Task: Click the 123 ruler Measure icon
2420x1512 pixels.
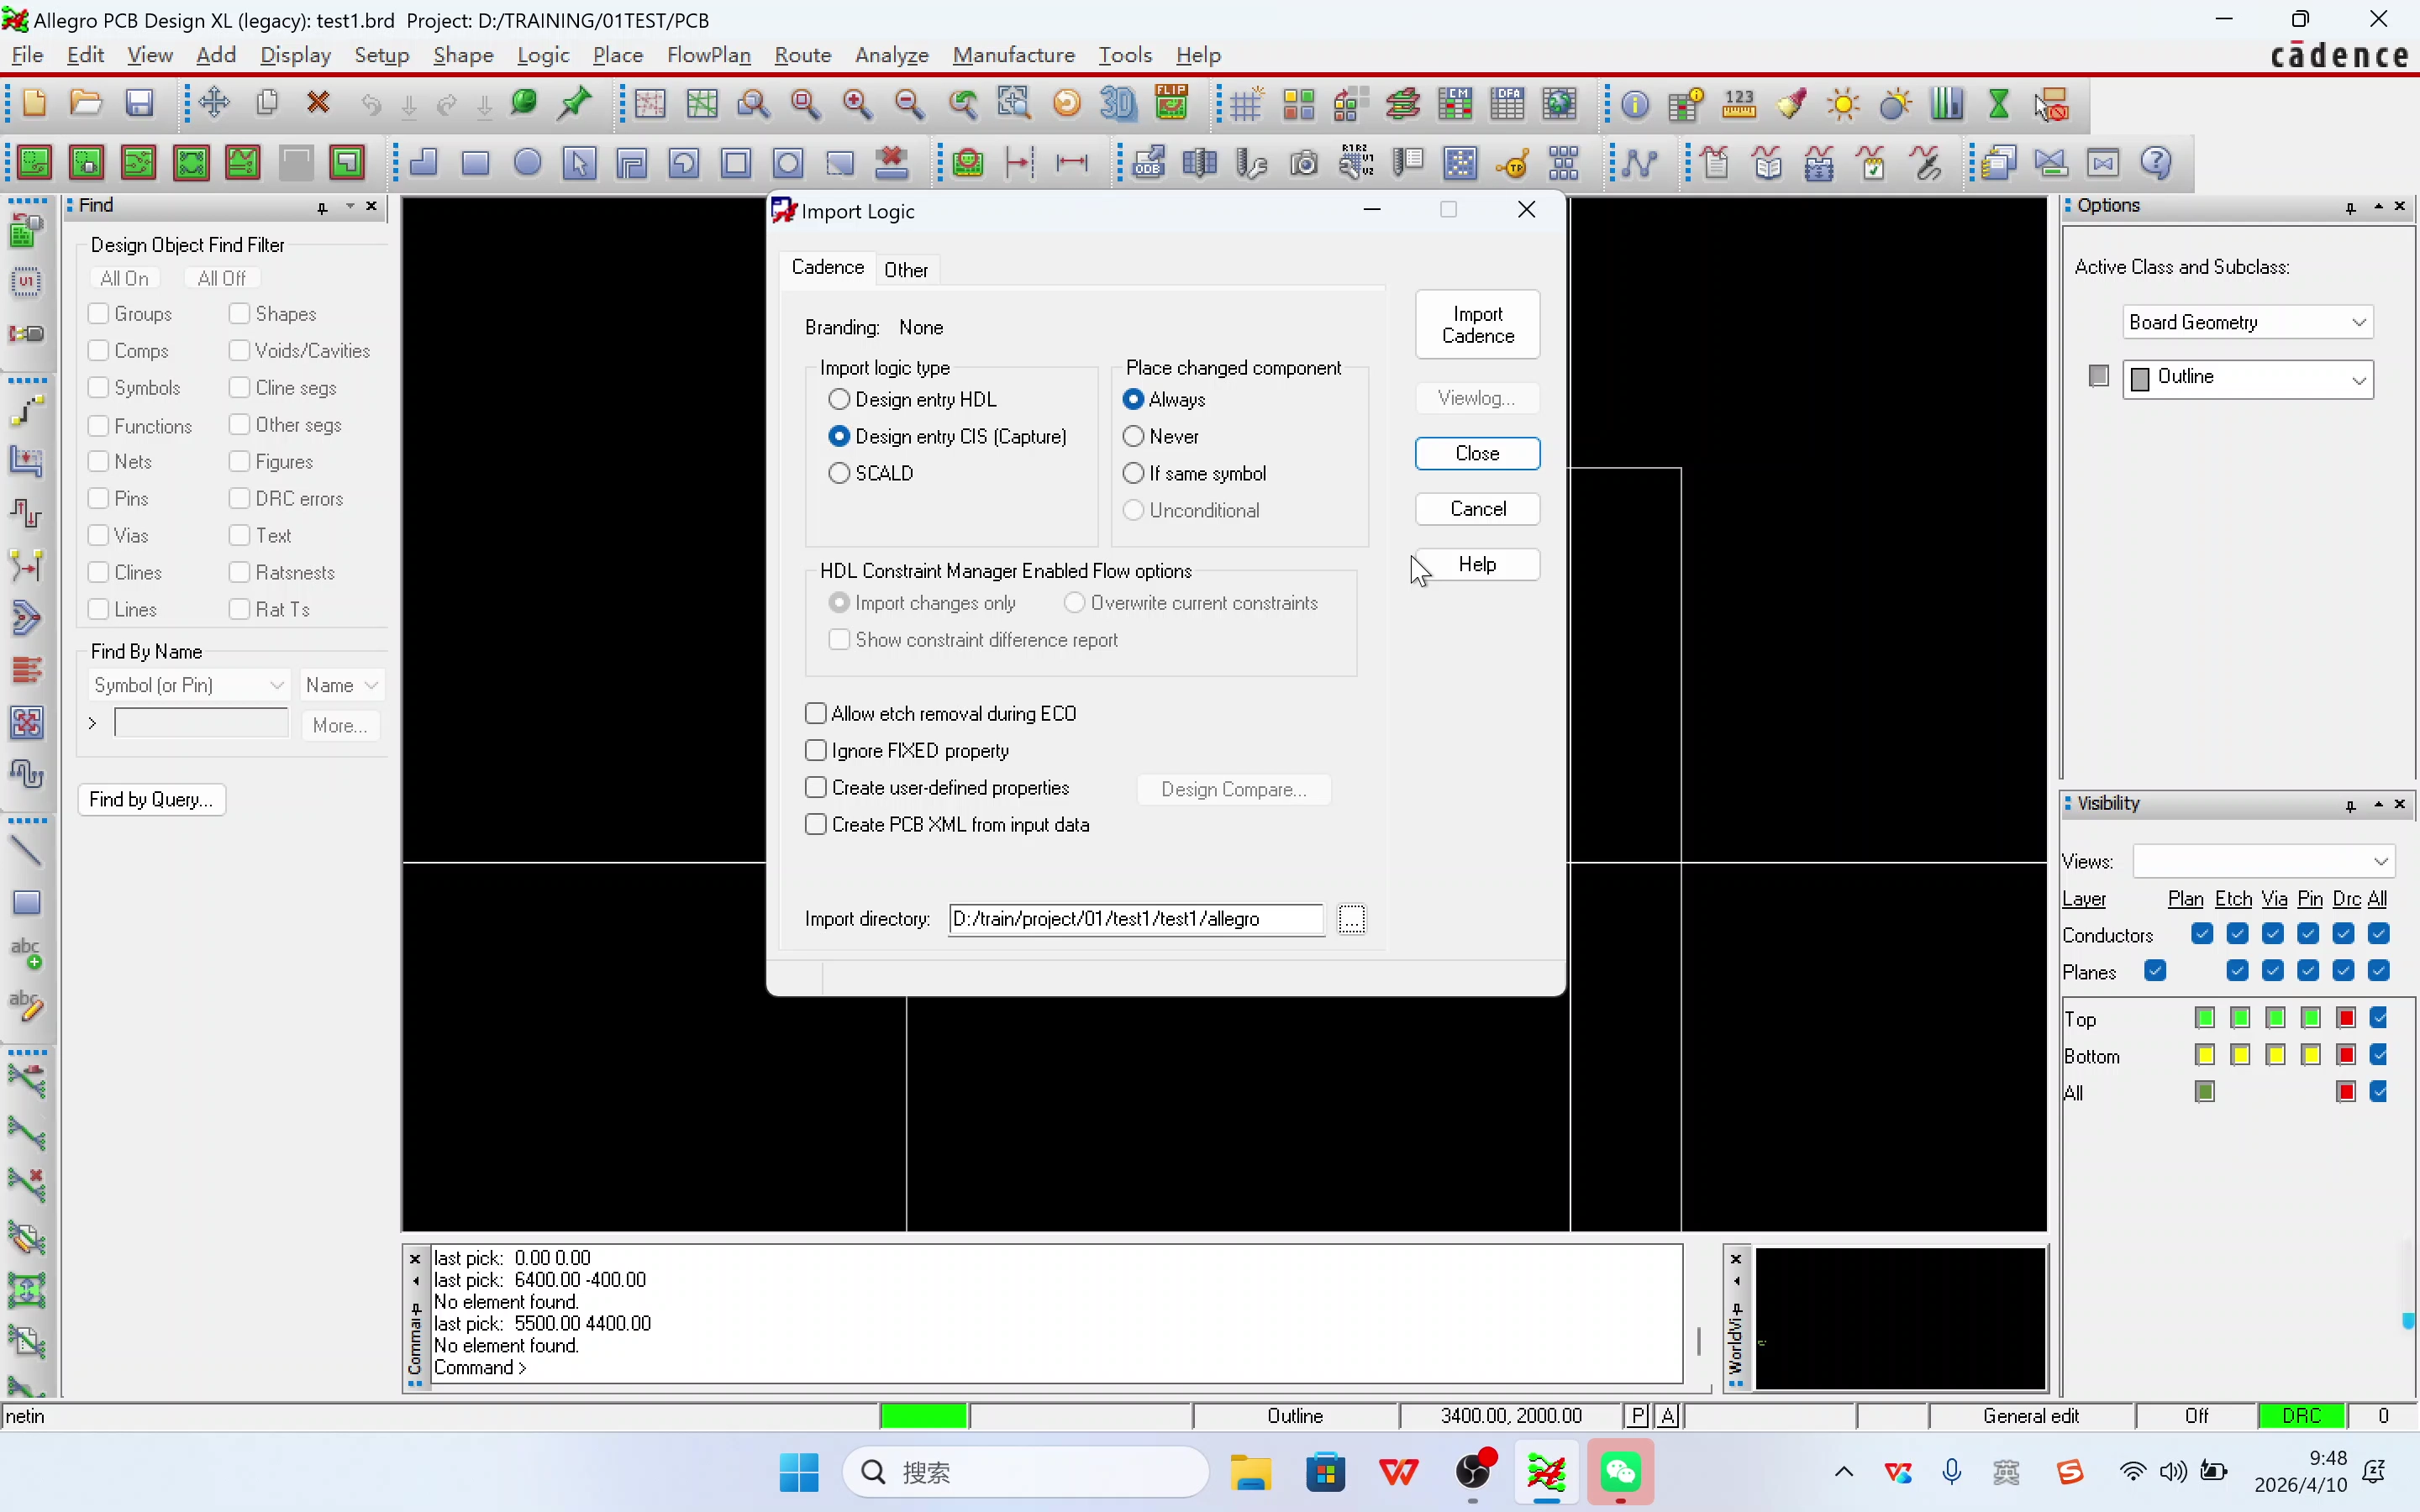Action: tap(1739, 103)
